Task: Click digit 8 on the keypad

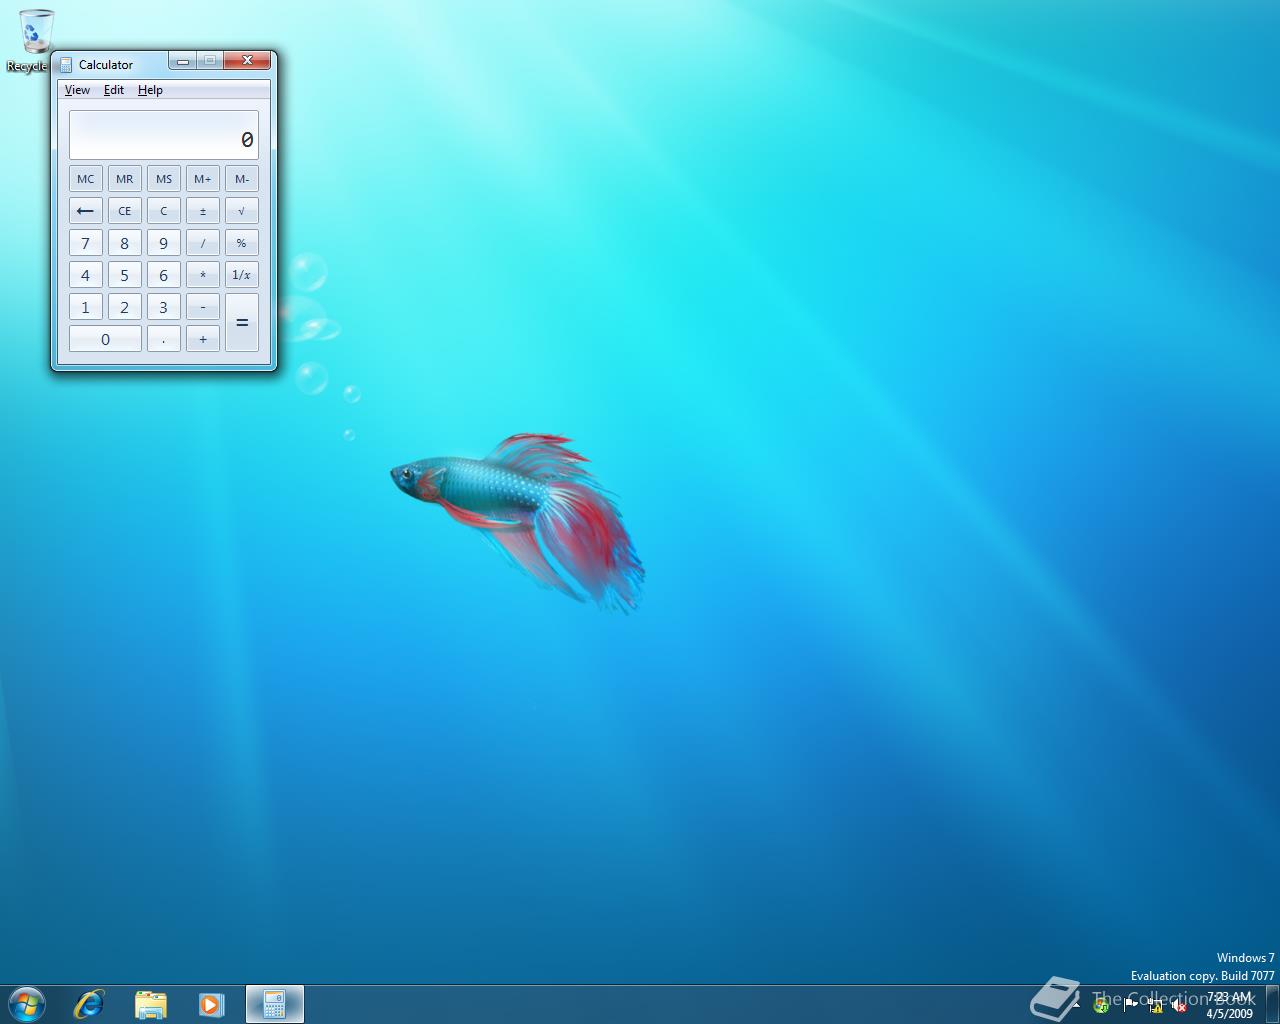Action: coord(124,243)
